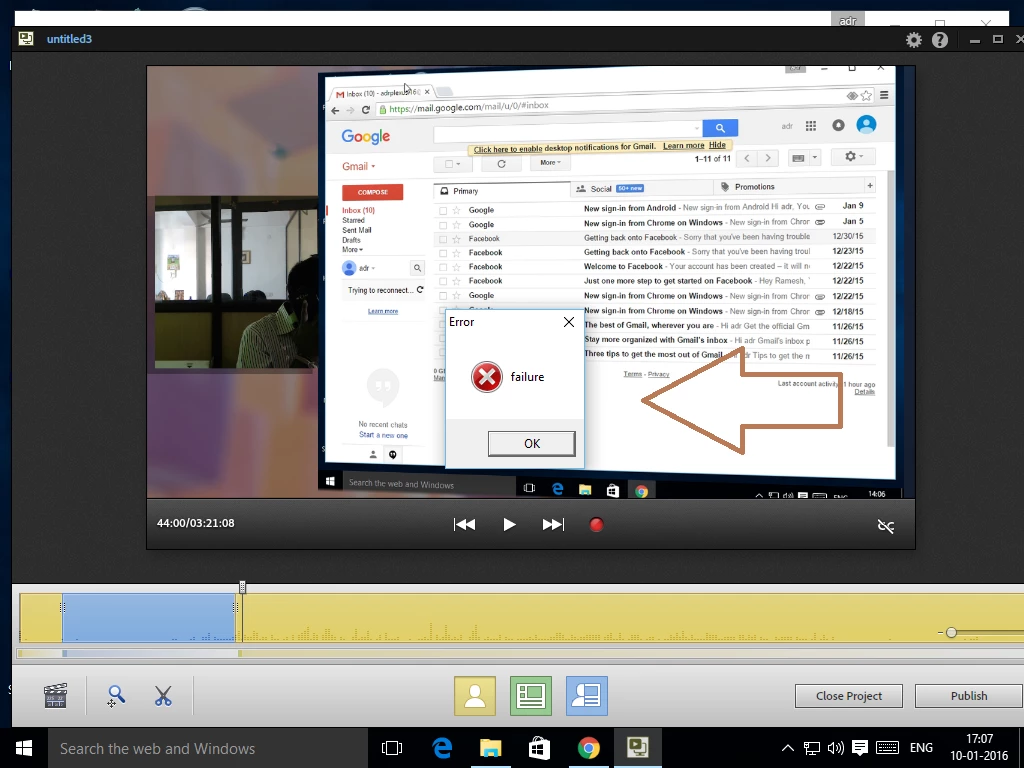Add a new Gmail inbox tab with plus

pos(869,185)
